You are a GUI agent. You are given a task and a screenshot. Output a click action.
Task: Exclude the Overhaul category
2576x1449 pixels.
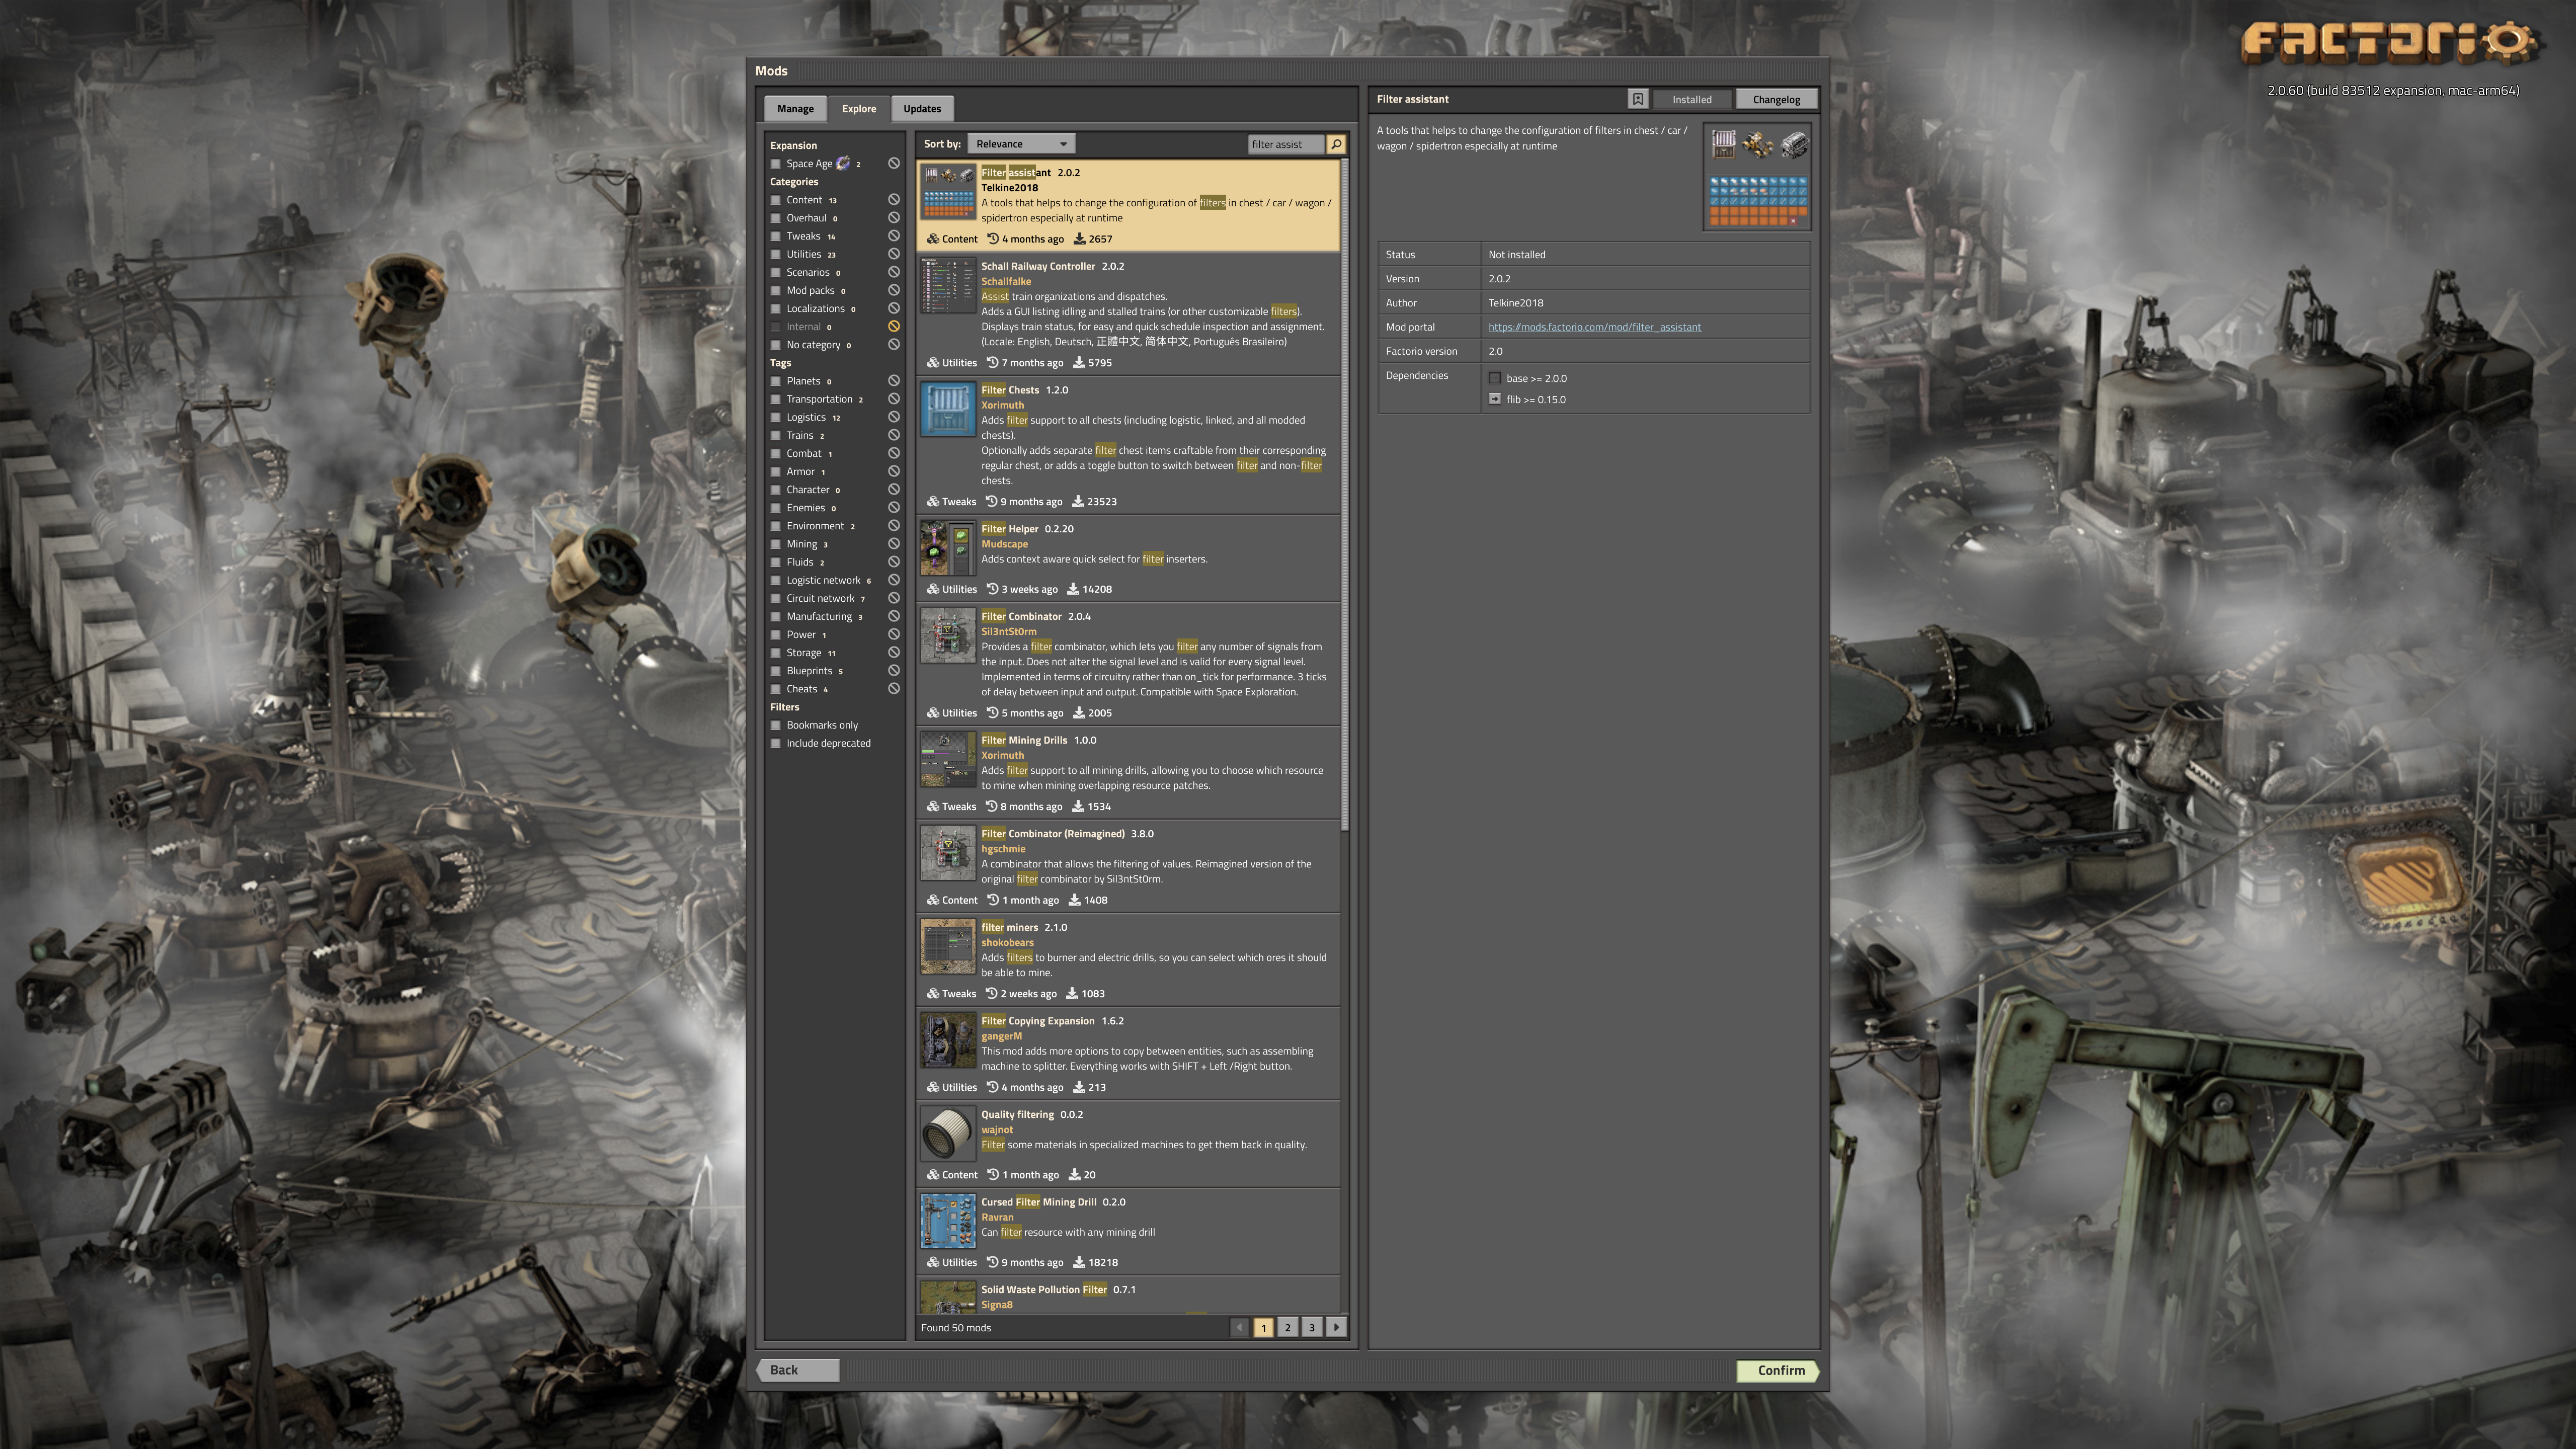pyautogui.click(x=894, y=218)
